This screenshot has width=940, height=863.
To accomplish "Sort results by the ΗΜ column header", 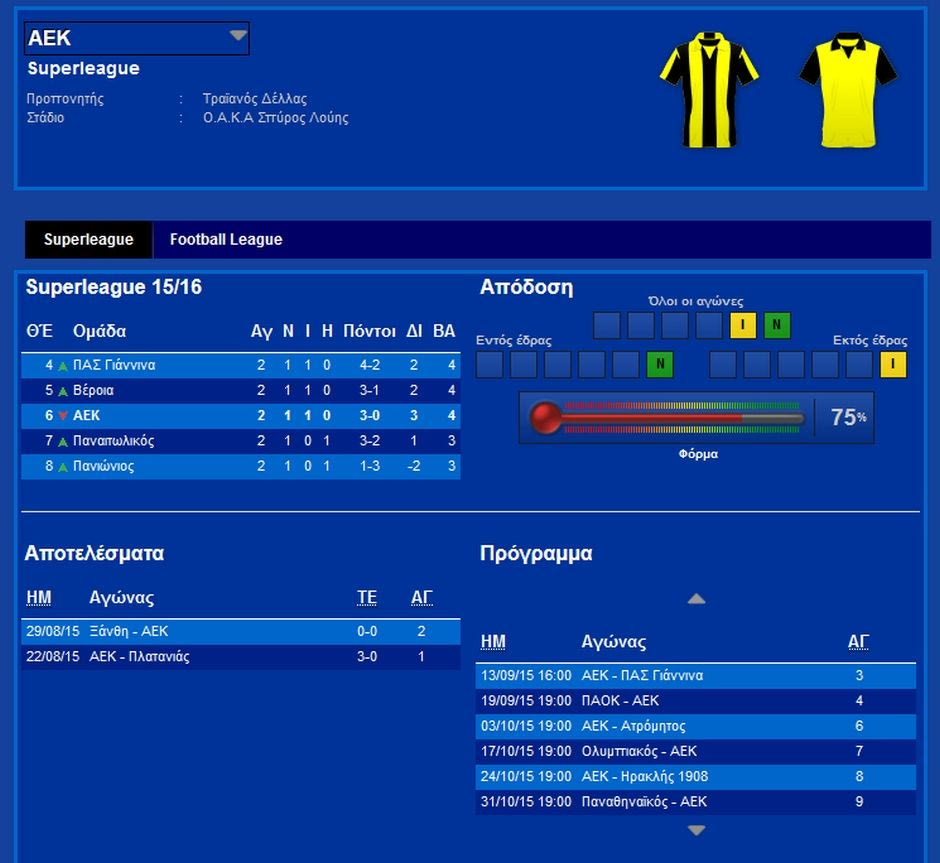I will point(38,598).
